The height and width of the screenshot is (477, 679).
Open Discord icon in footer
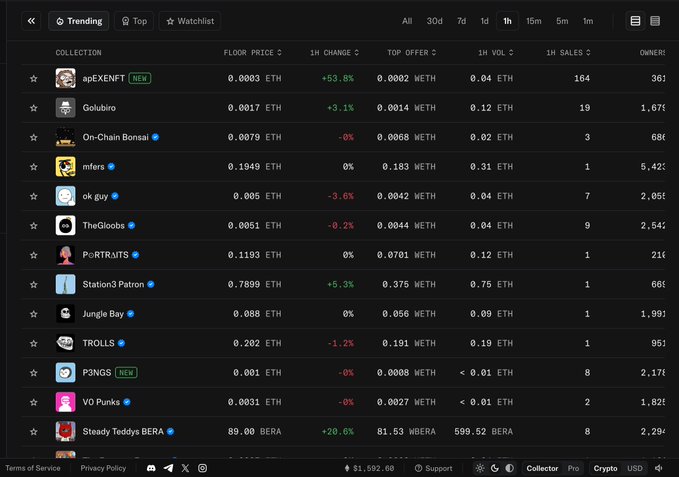151,468
